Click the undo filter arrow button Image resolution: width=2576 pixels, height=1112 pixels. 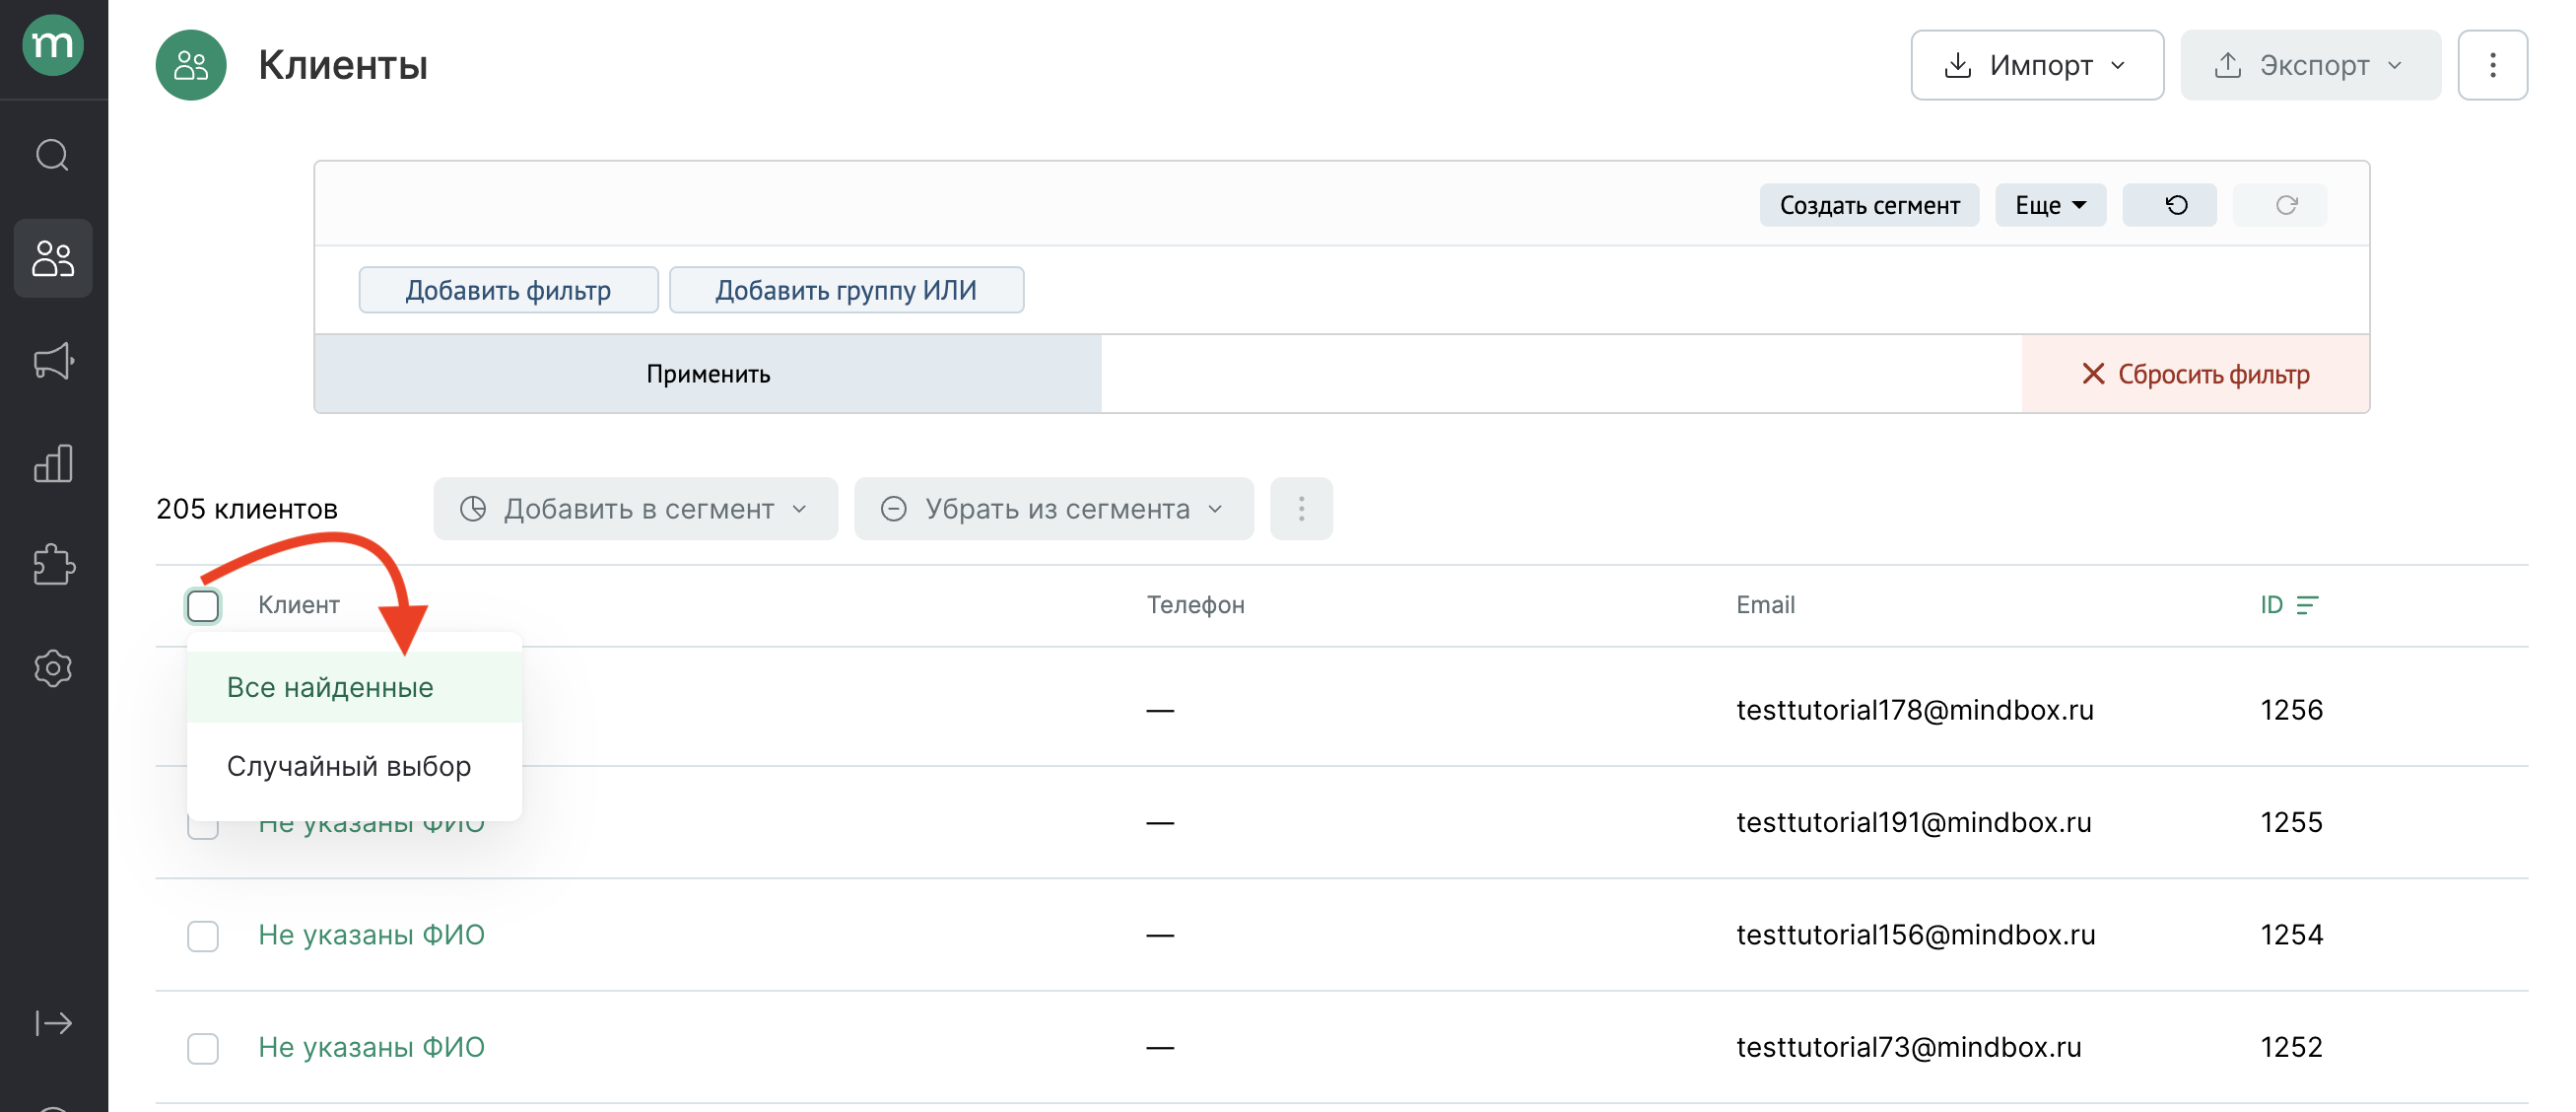tap(2169, 205)
